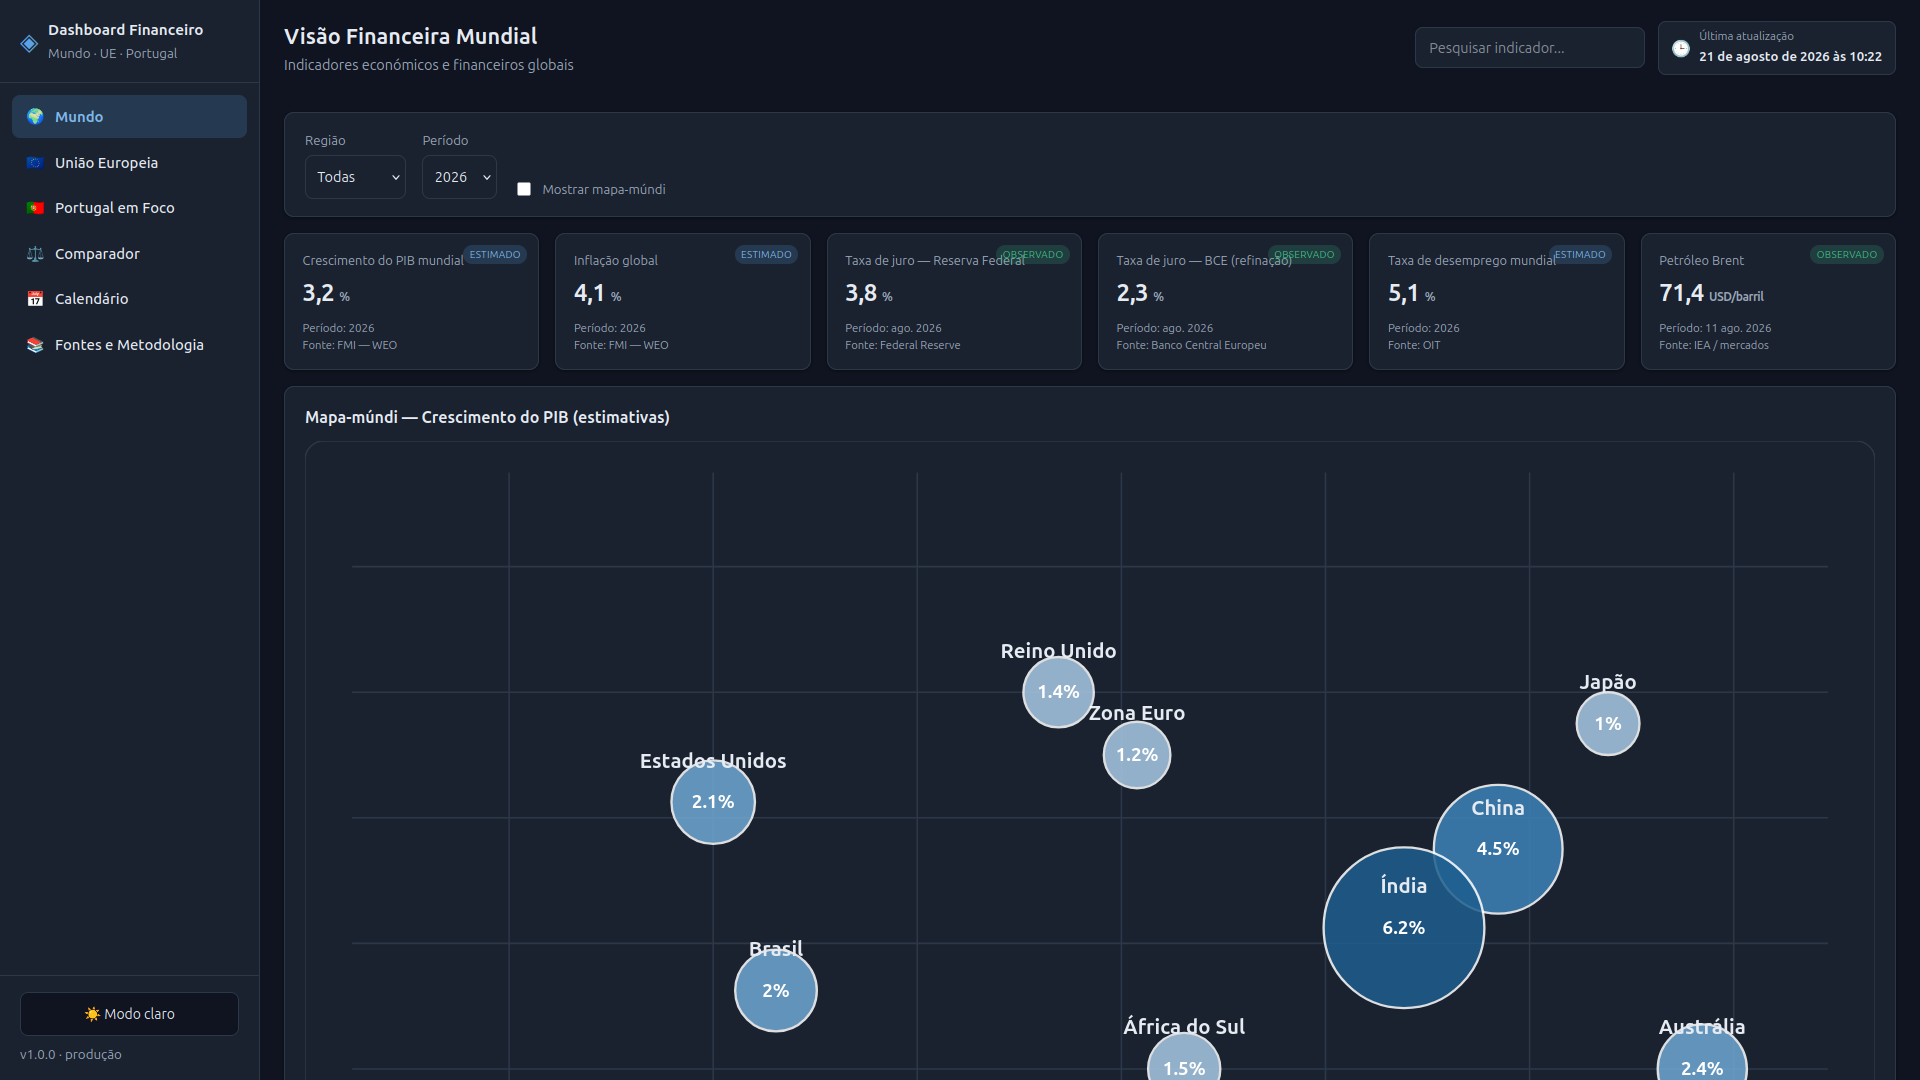Click the OBSERVADO badge on Petróleo Brent
The width and height of the screenshot is (1920, 1080).
[x=1847, y=255]
